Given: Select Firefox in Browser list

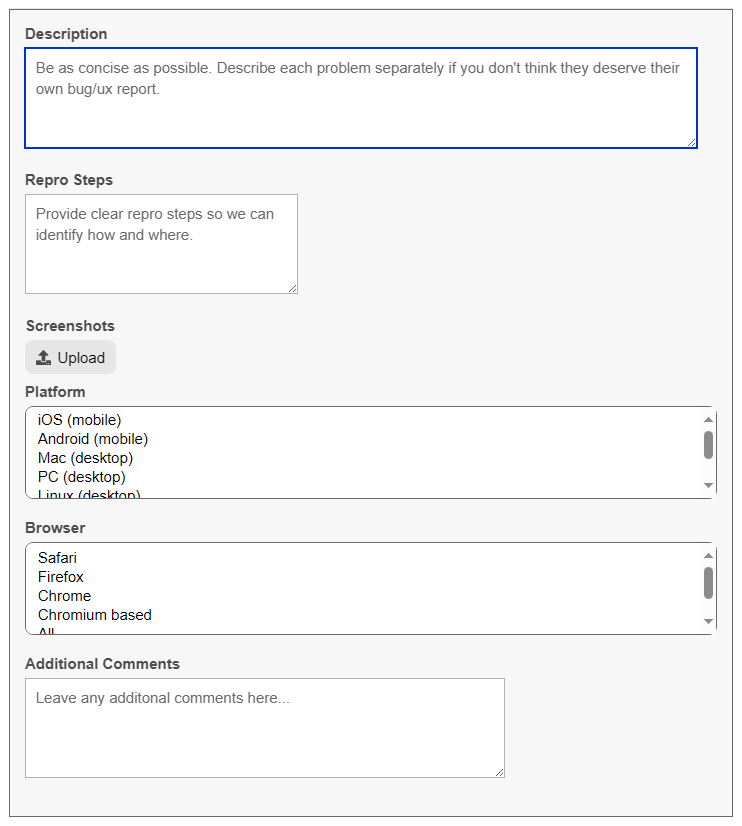Looking at the screenshot, I should (x=61, y=577).
